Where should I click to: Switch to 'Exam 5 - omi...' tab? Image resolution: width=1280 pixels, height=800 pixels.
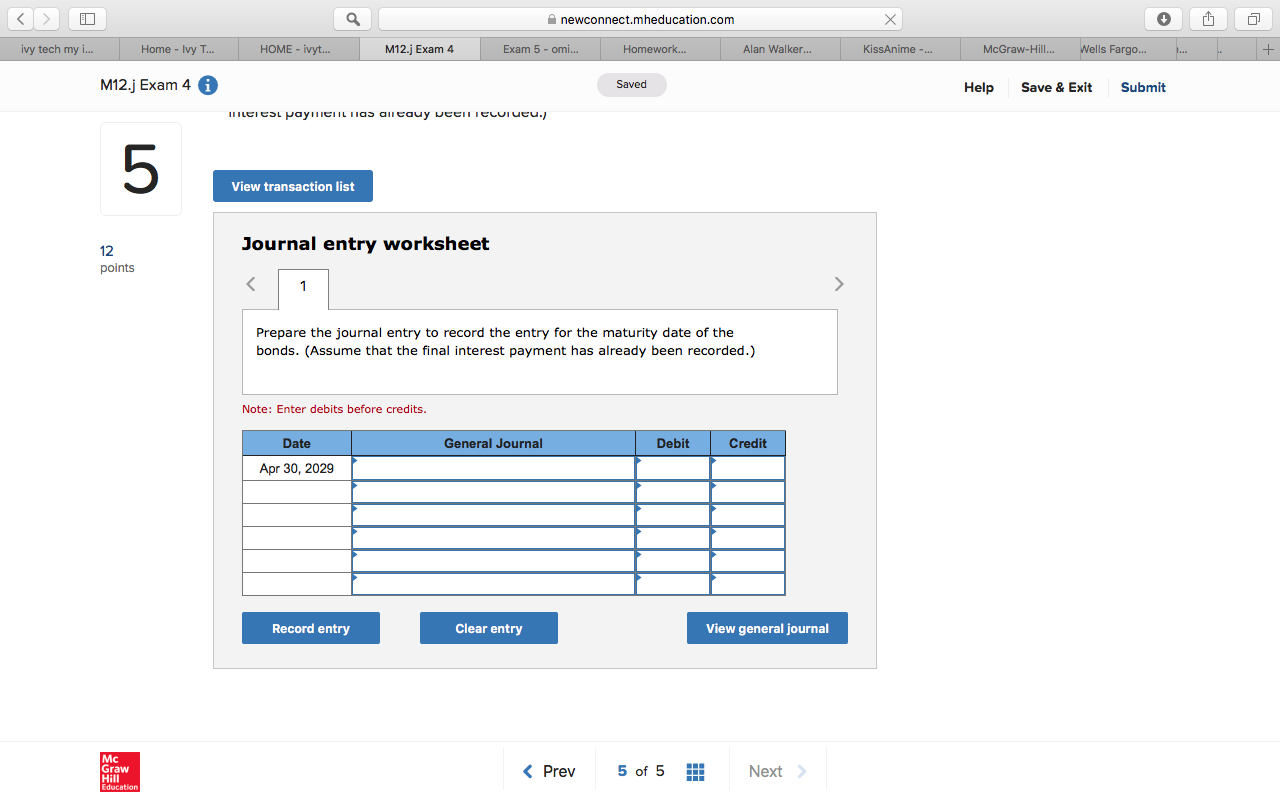click(x=540, y=49)
